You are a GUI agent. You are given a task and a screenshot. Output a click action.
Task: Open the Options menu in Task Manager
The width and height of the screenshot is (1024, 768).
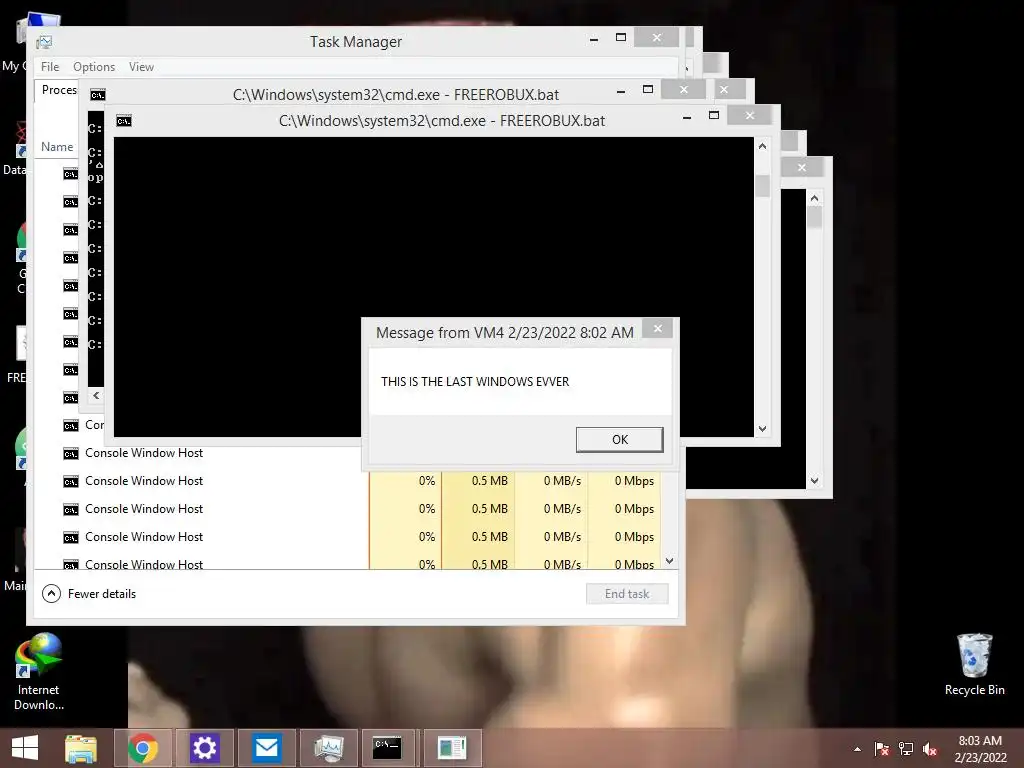94,67
